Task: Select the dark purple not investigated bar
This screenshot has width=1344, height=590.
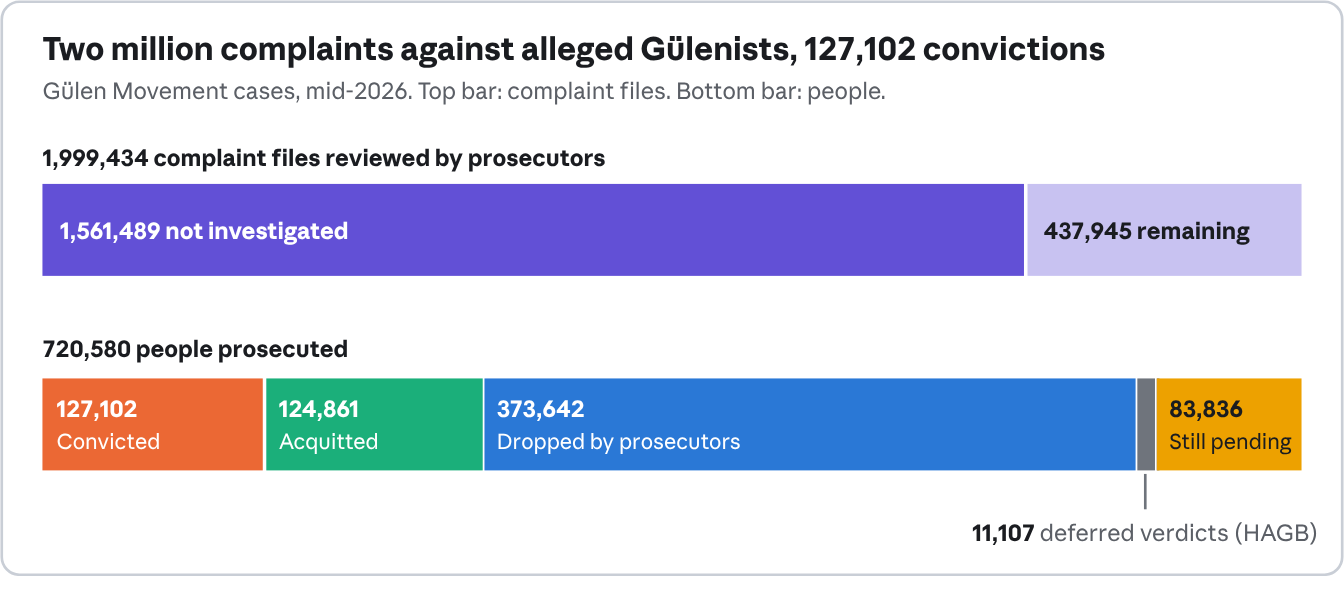Action: point(533,230)
